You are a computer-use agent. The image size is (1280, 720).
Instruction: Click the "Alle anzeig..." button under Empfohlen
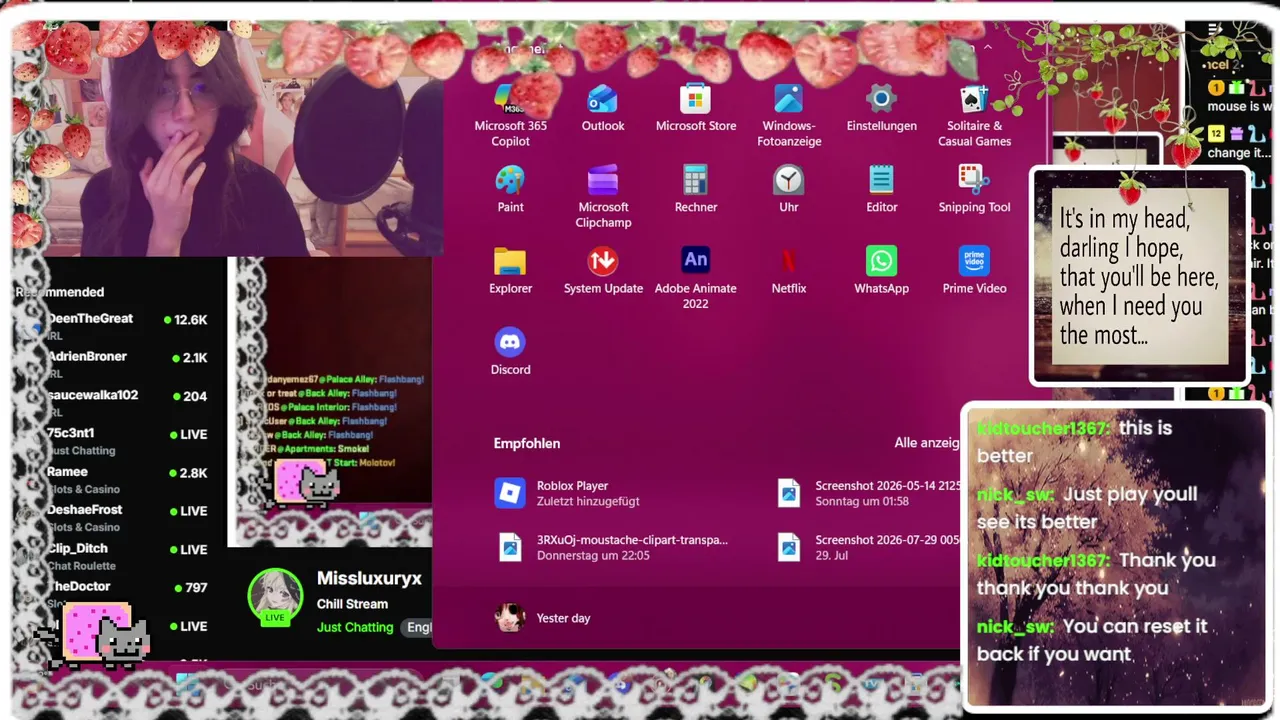coord(927,443)
